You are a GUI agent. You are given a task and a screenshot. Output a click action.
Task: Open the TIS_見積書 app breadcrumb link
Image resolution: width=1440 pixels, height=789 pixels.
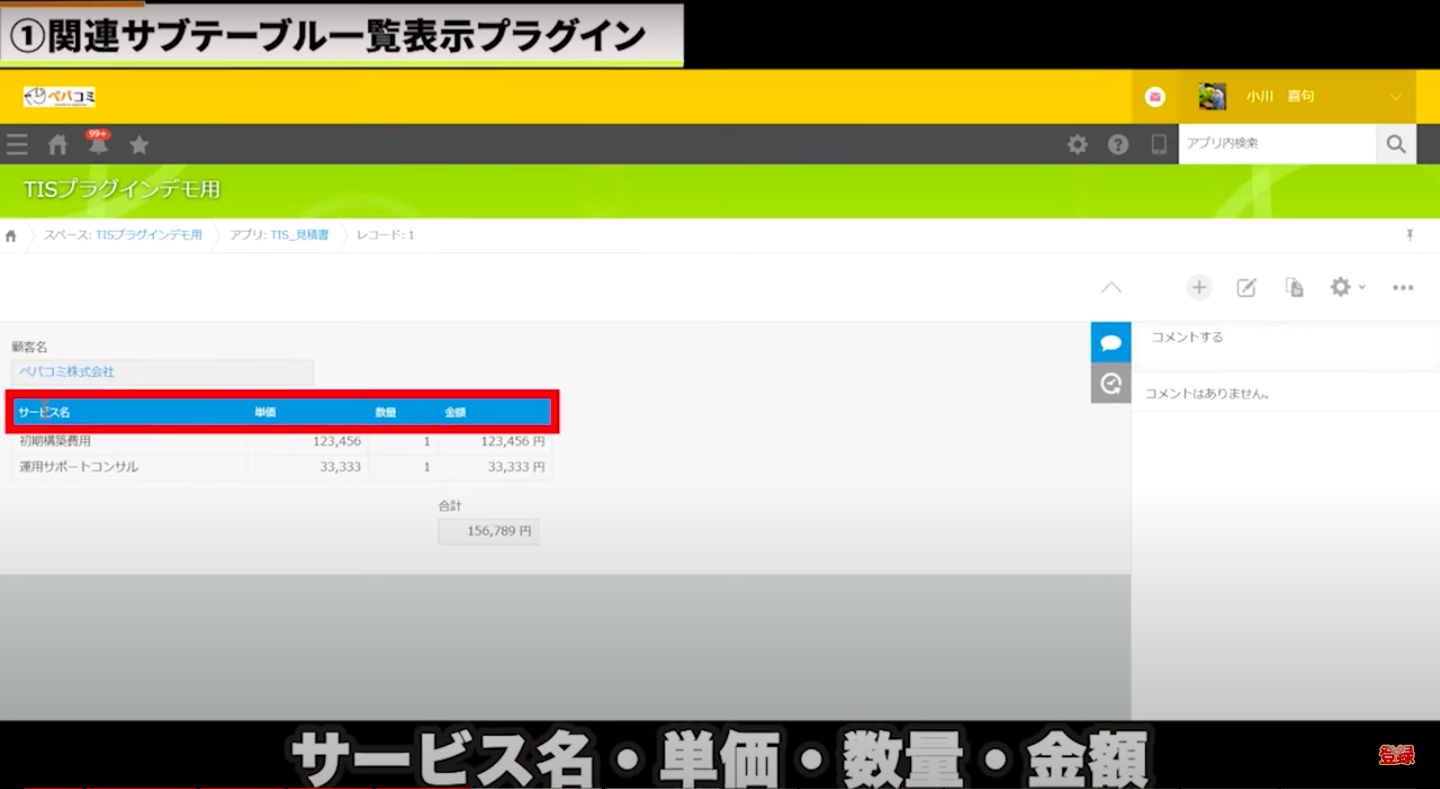299,235
